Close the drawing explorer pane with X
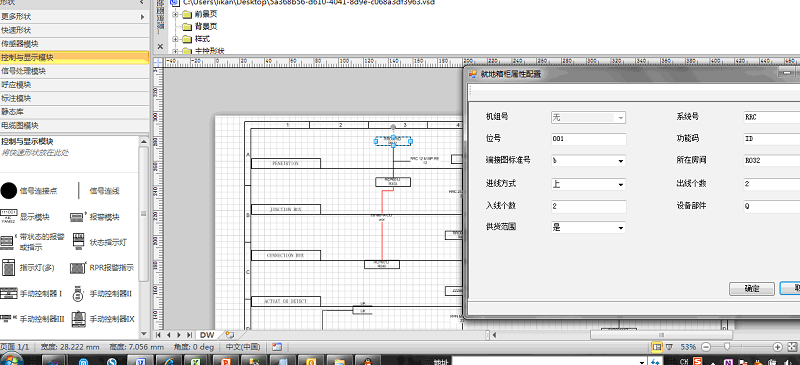This screenshot has height=365, width=800. click(160, 46)
